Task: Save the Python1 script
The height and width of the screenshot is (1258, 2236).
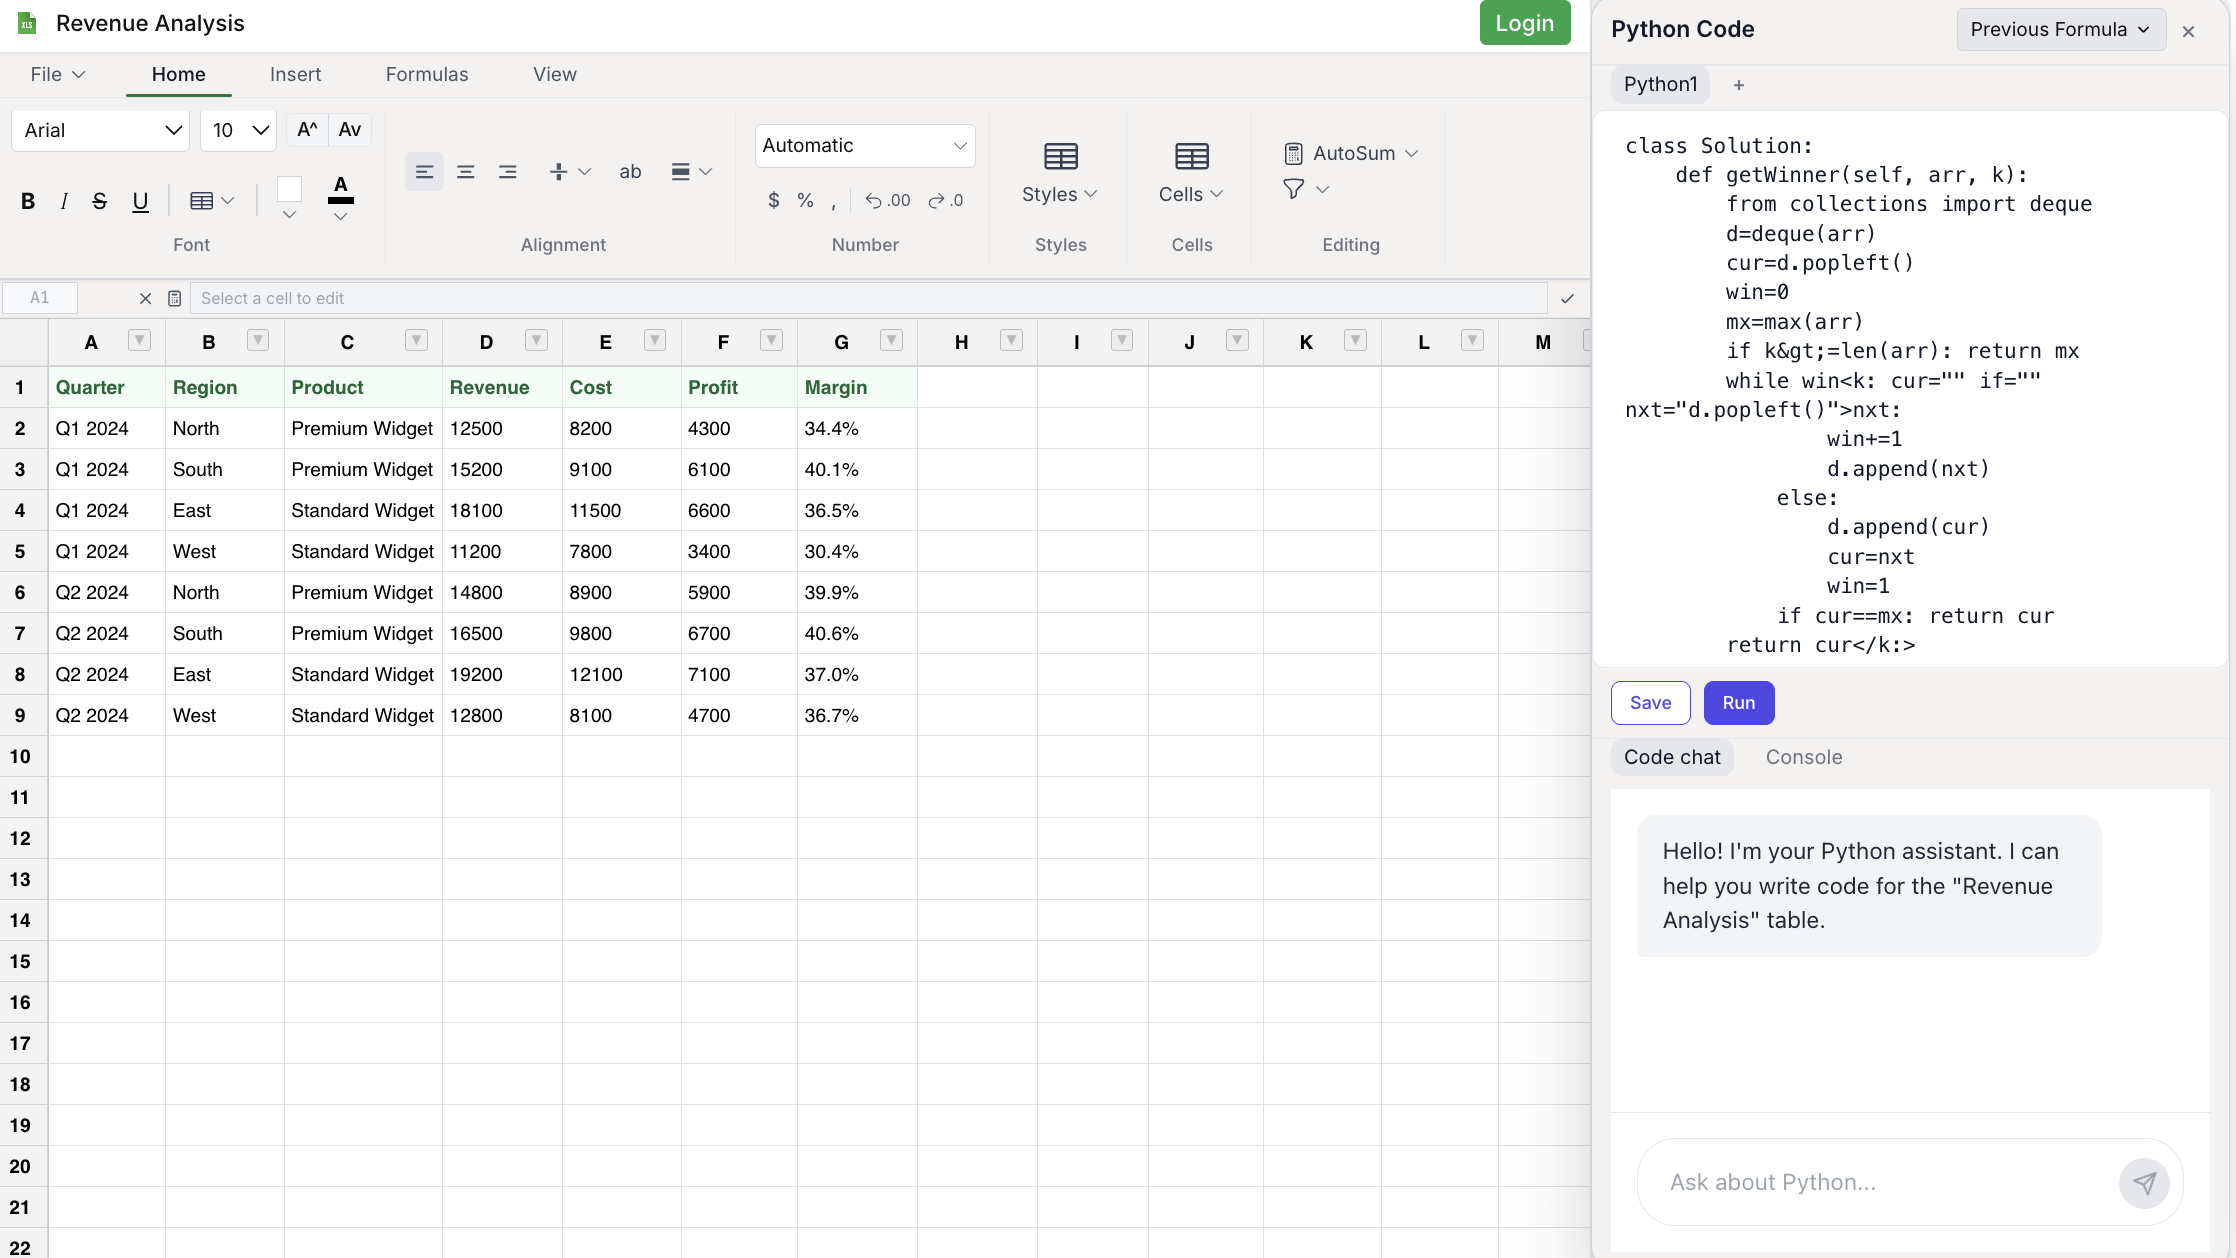Action: point(1650,703)
